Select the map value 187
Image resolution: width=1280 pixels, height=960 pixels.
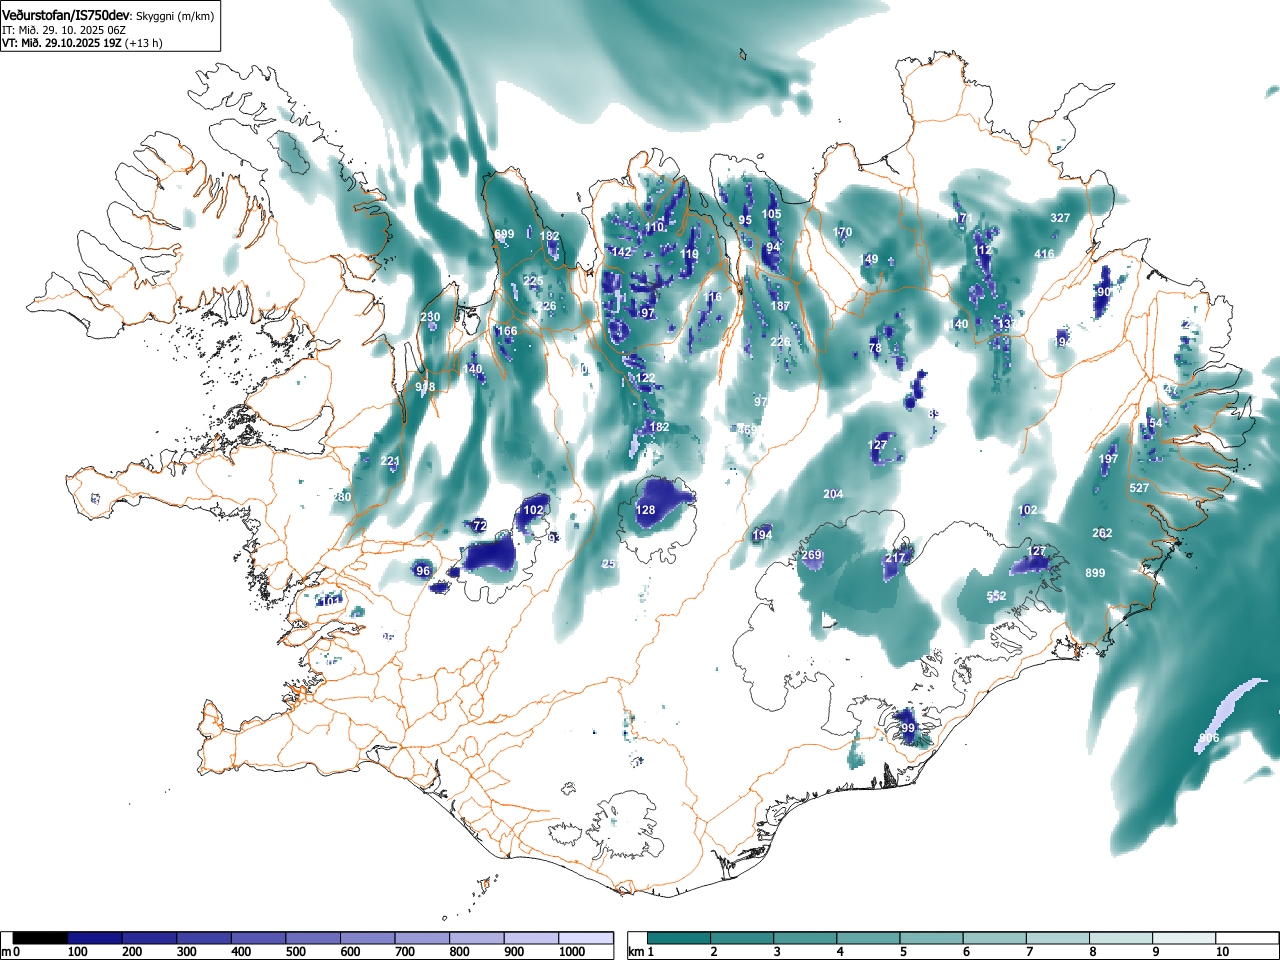(x=780, y=306)
